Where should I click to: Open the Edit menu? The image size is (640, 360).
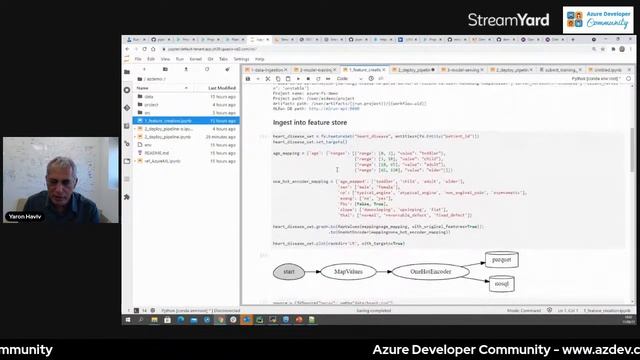[x=151, y=59]
